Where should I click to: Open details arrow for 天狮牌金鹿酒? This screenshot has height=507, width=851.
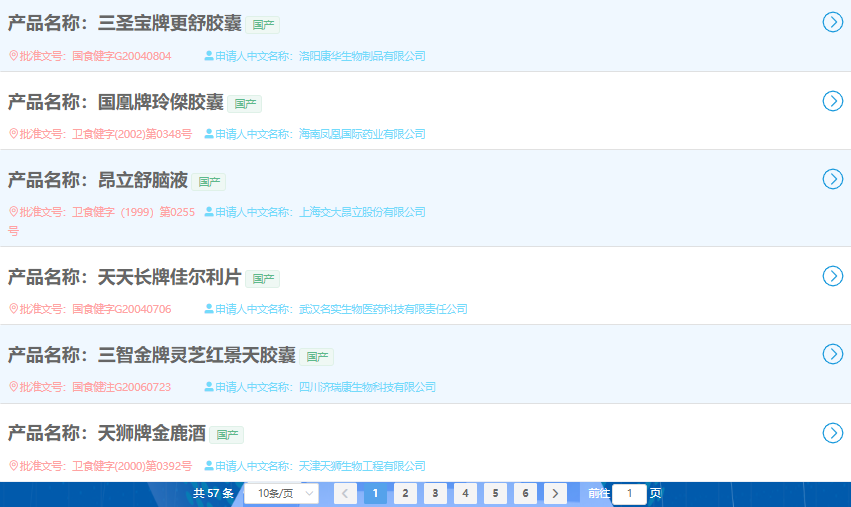833,433
